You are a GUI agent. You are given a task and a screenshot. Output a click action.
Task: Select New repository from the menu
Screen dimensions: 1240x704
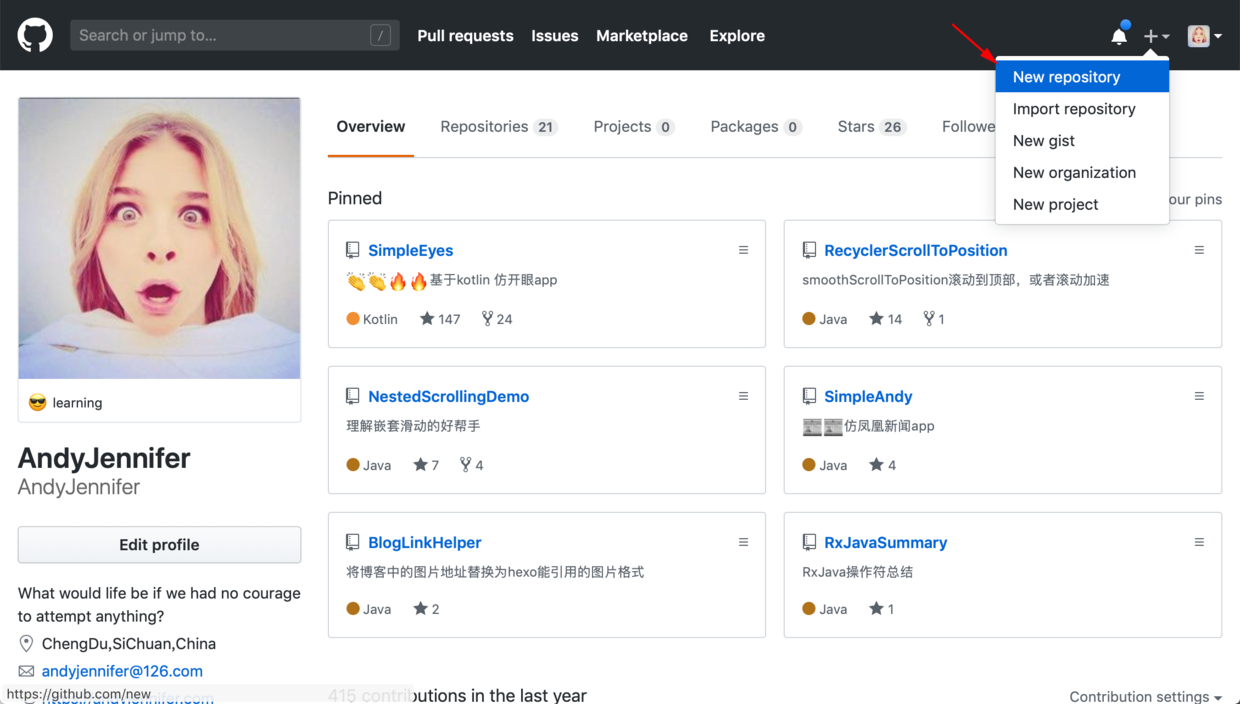coord(1066,76)
